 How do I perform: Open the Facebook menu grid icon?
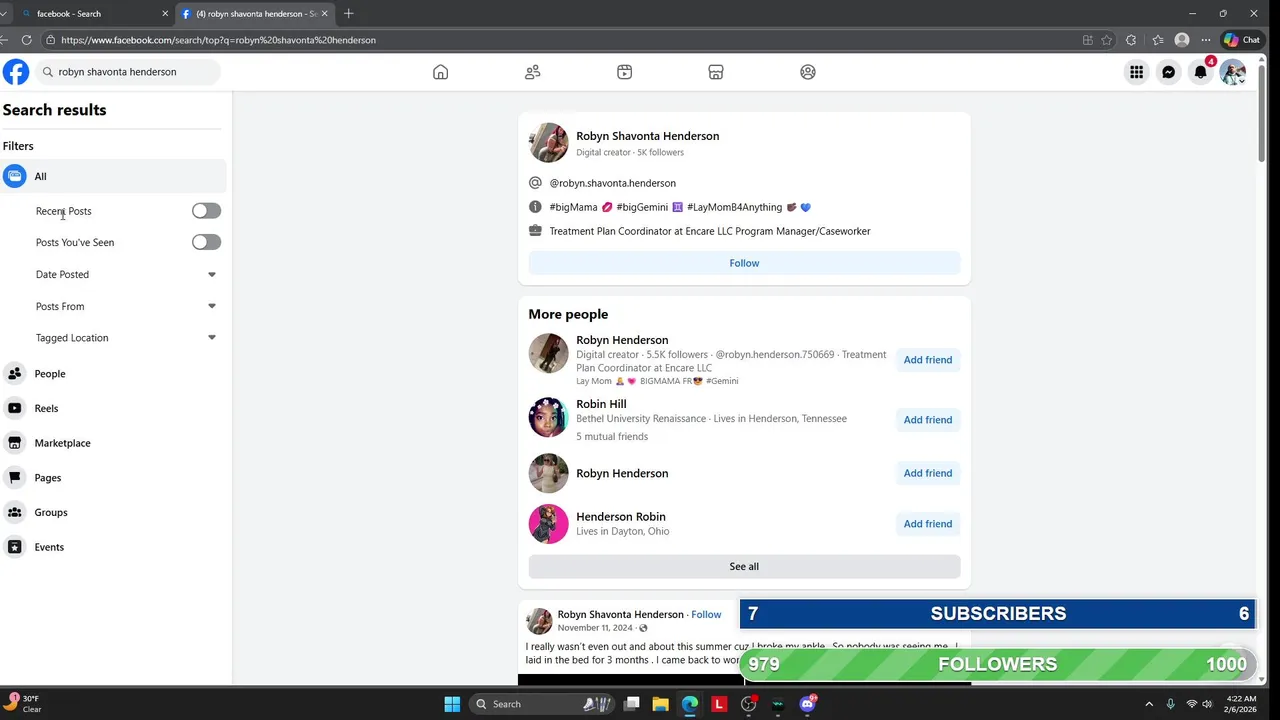pos(1137,72)
